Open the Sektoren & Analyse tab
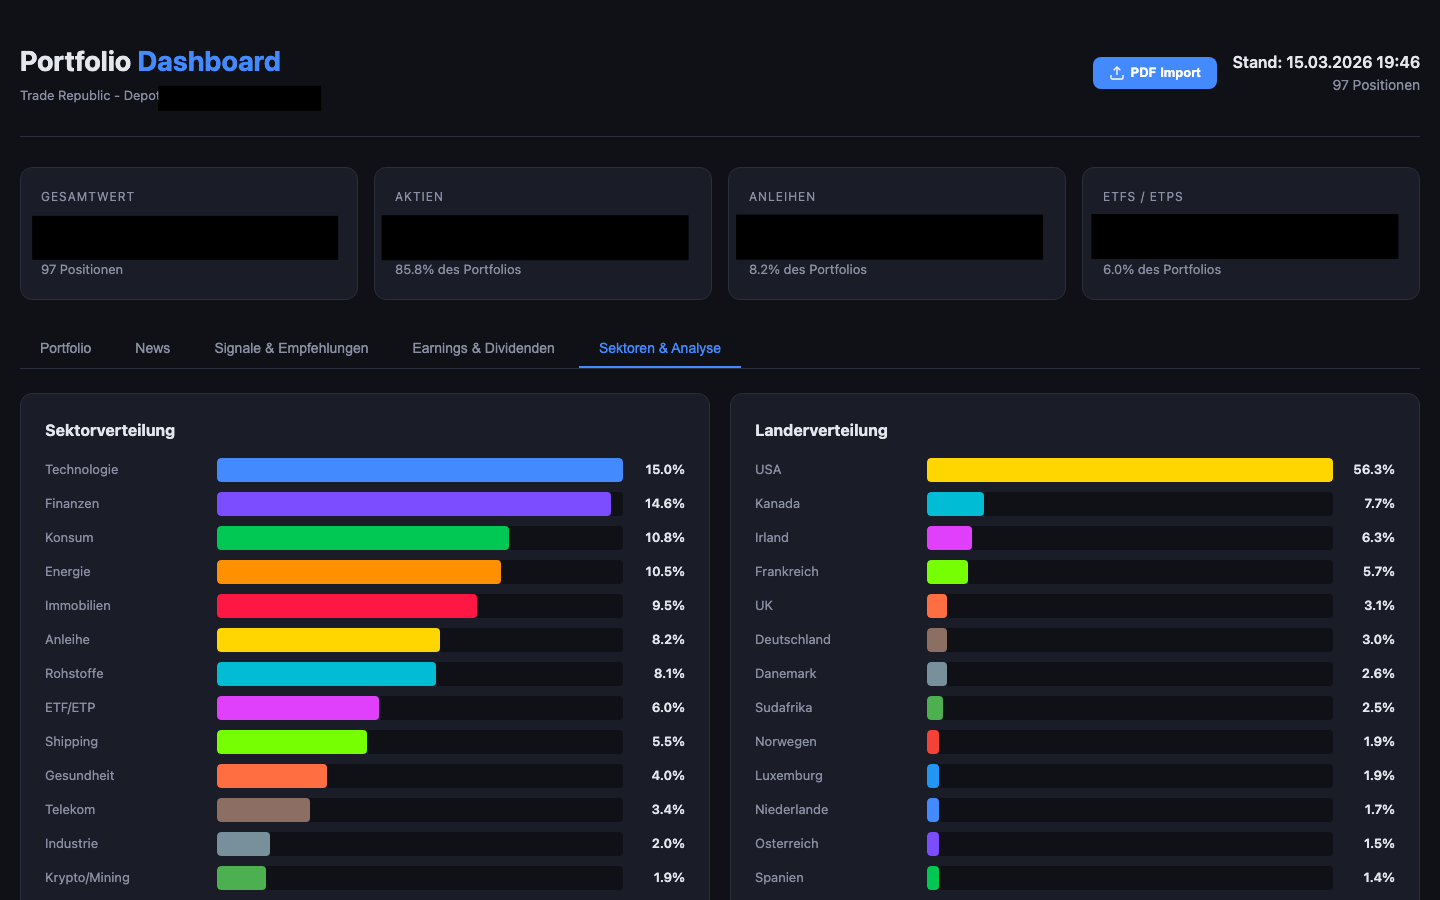 point(659,348)
